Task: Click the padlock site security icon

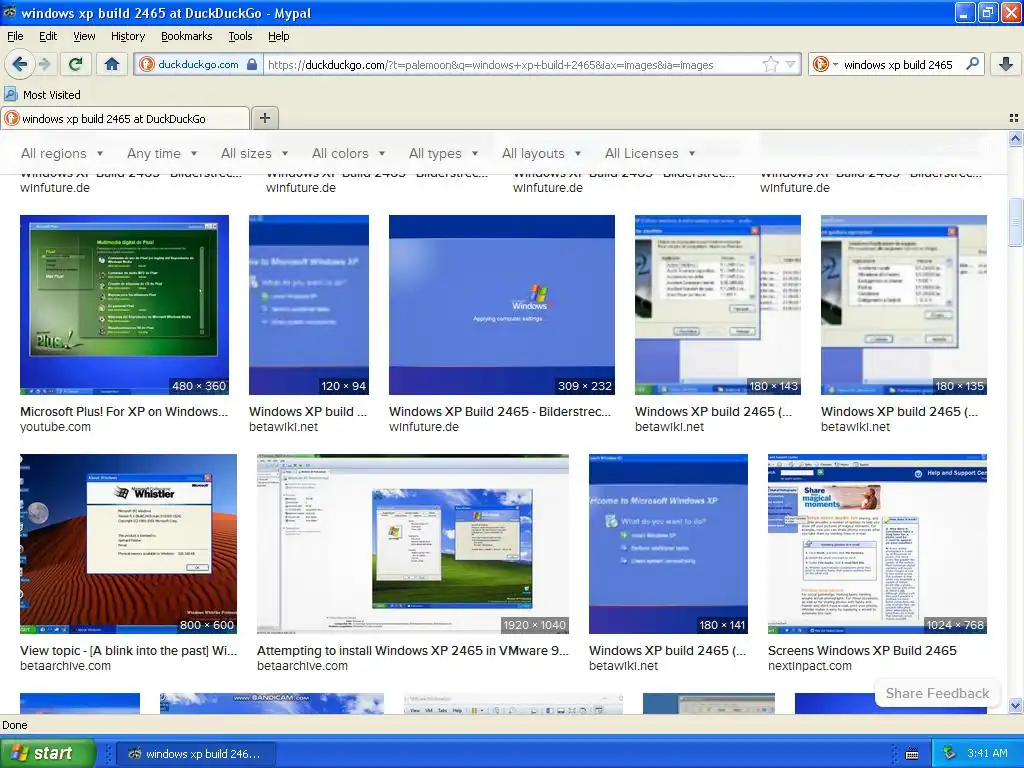Action: click(251, 64)
